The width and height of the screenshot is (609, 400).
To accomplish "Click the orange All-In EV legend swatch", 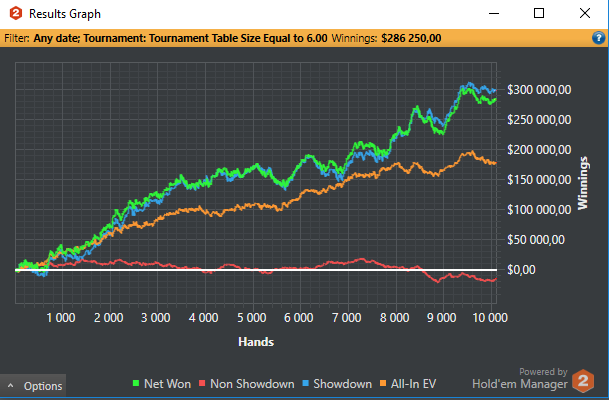I will [383, 384].
